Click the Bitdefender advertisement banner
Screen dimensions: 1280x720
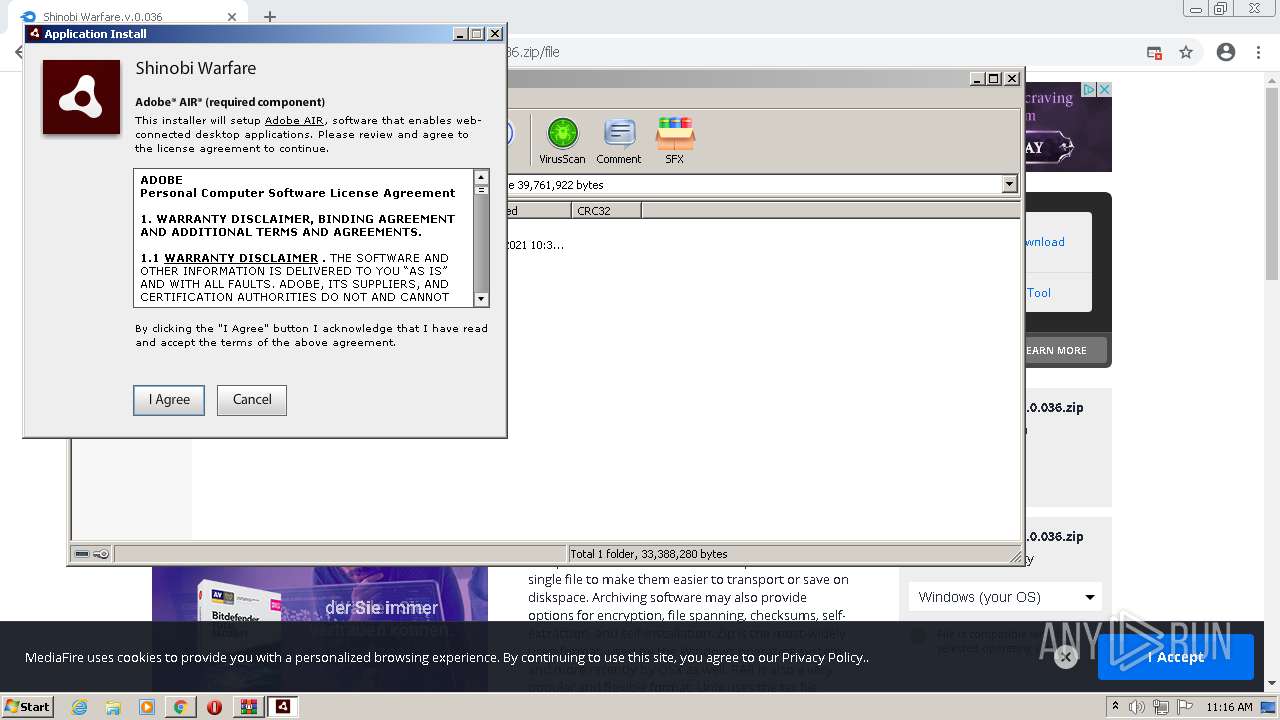tap(320, 603)
